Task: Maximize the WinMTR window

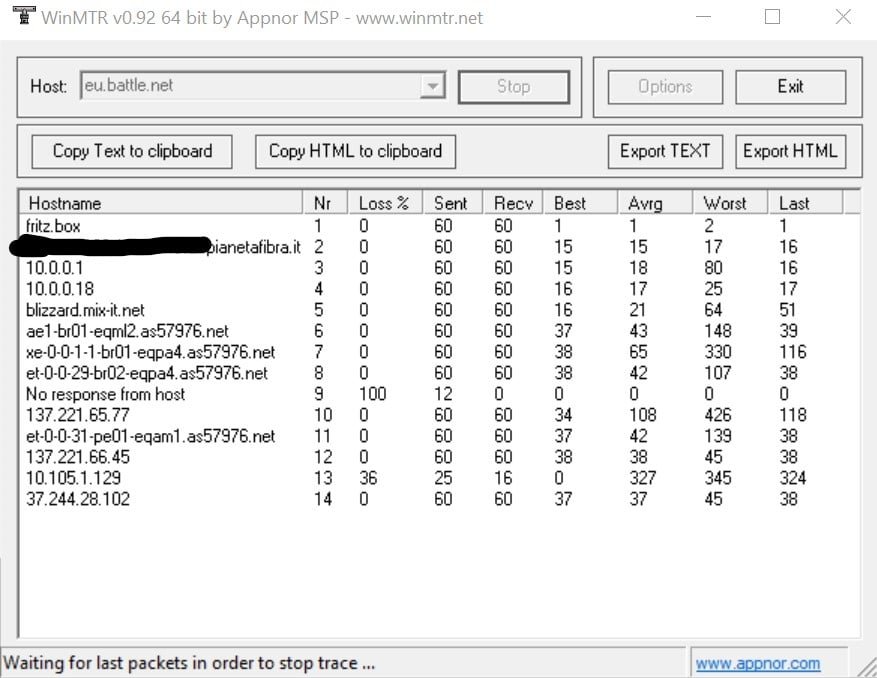Action: (x=772, y=17)
